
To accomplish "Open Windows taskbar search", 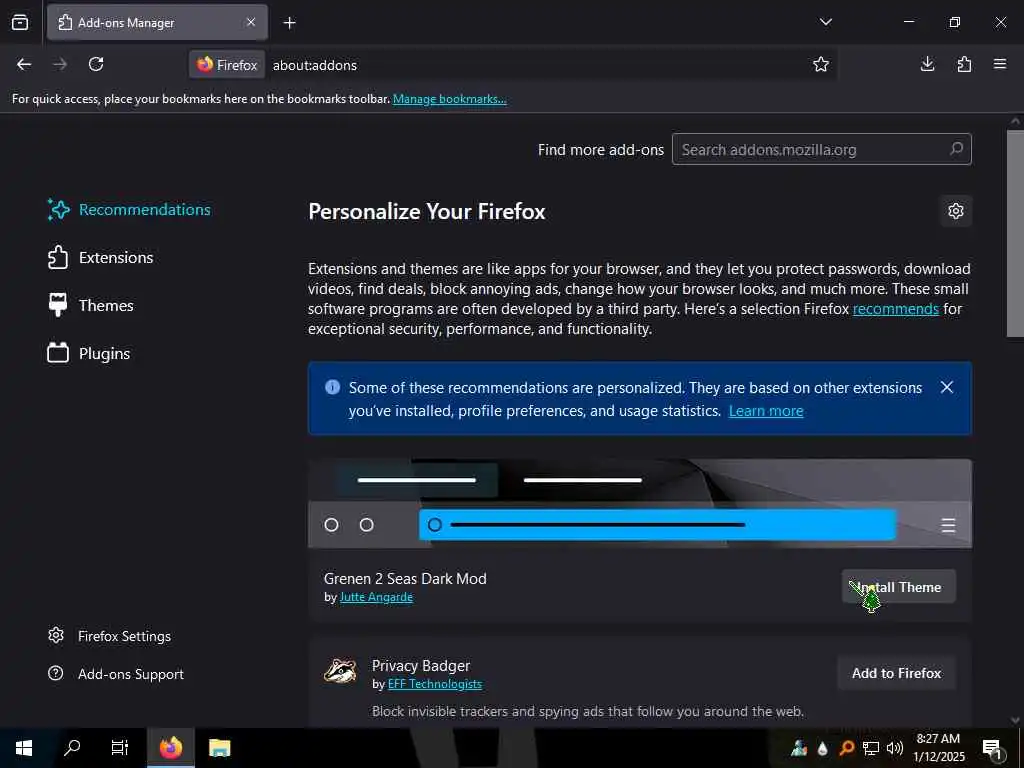I will click(x=72, y=748).
